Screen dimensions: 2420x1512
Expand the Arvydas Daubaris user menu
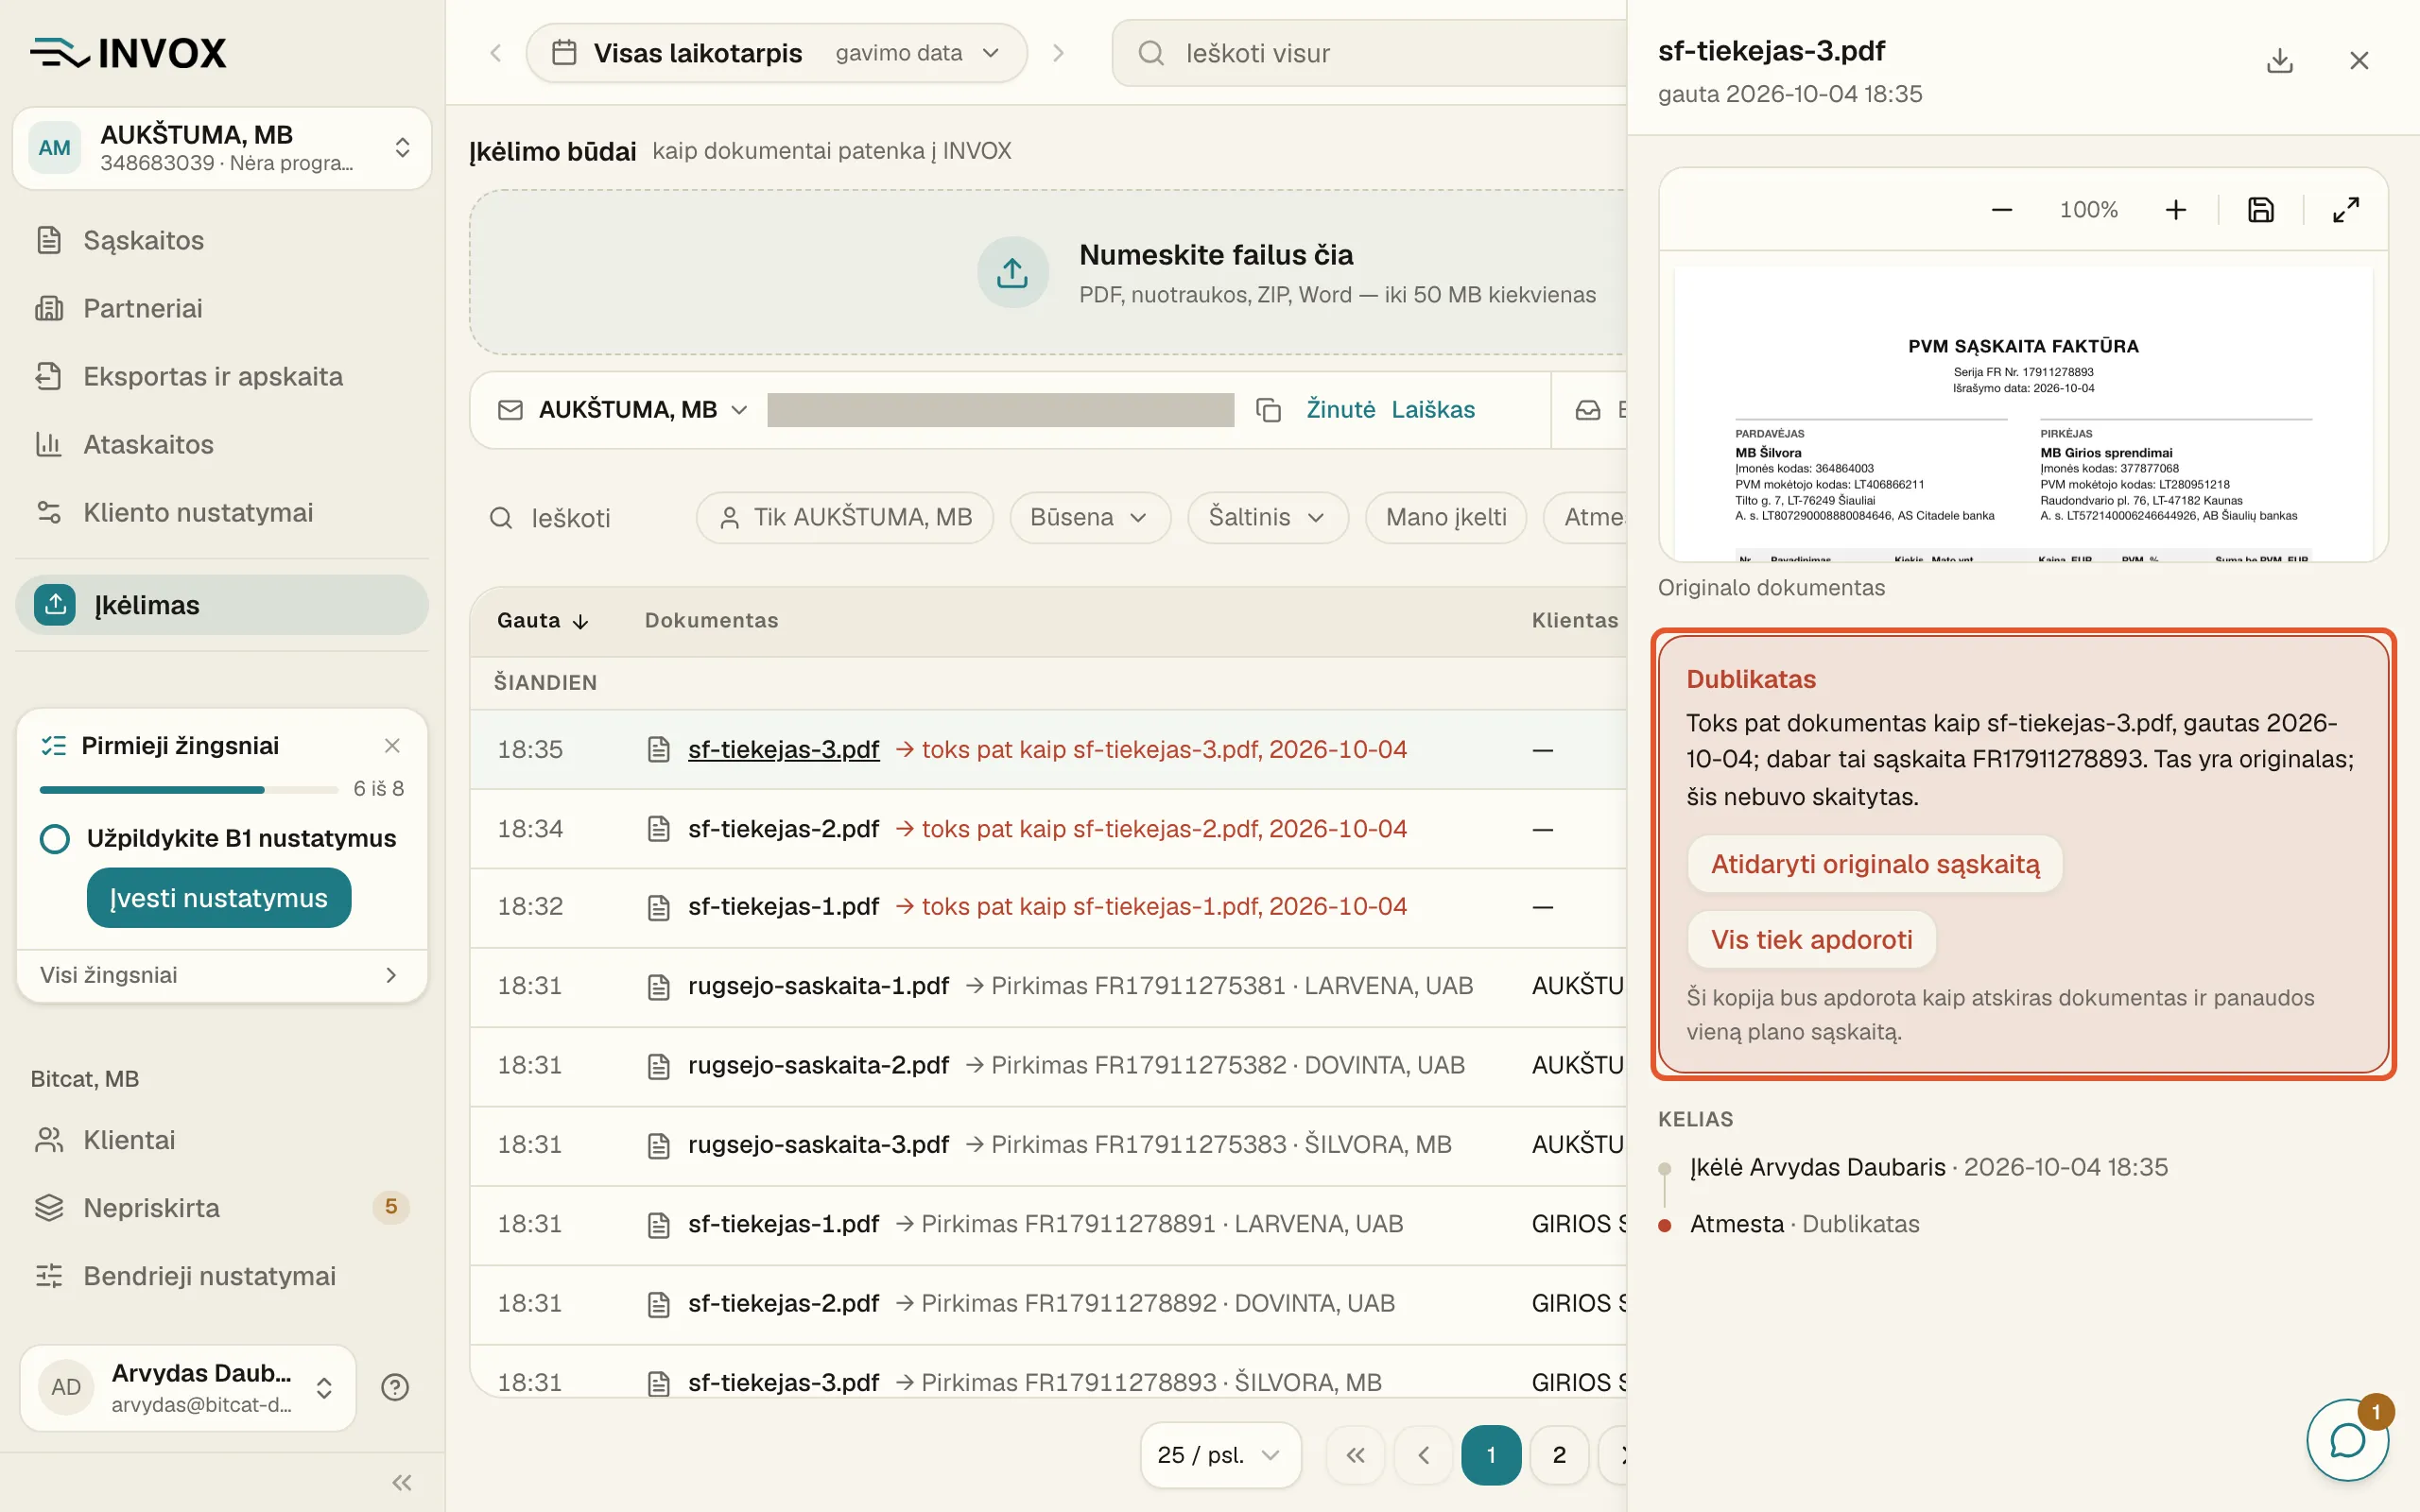point(188,1387)
